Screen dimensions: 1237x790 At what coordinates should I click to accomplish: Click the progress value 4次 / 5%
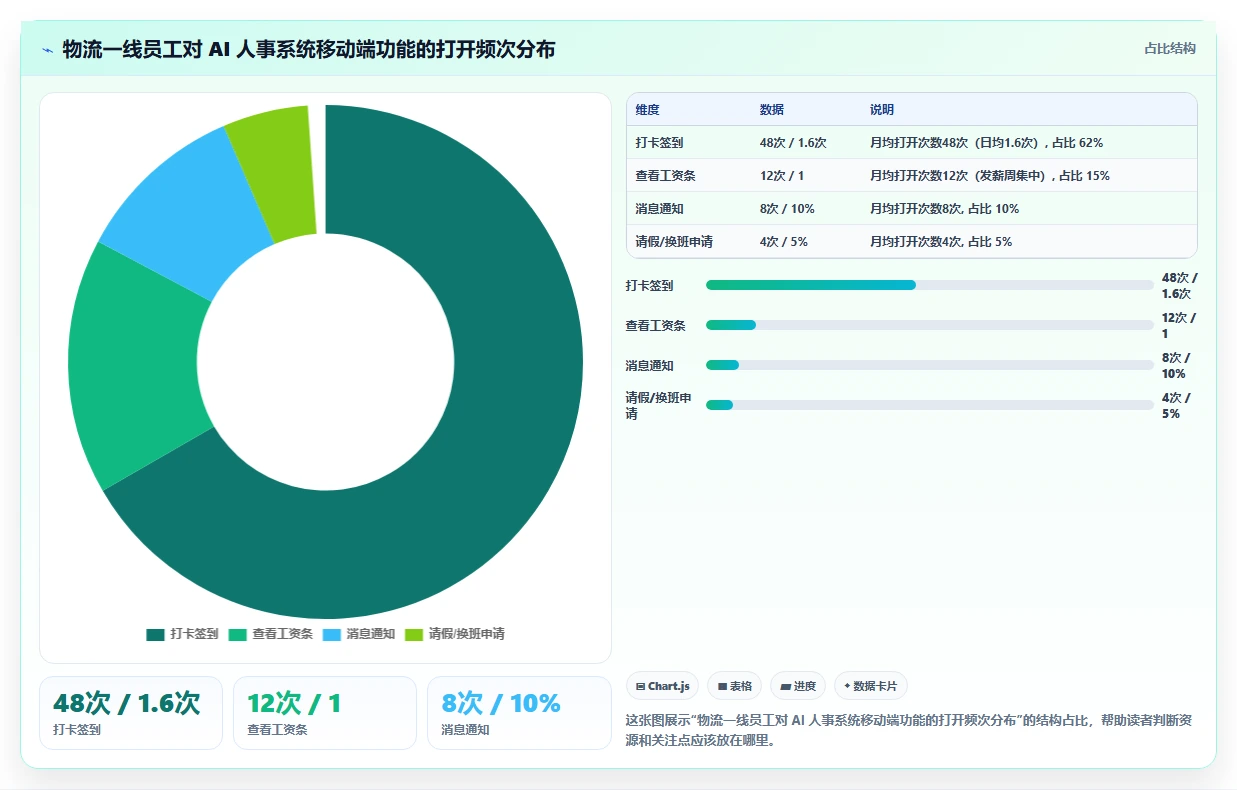pyautogui.click(x=1176, y=406)
